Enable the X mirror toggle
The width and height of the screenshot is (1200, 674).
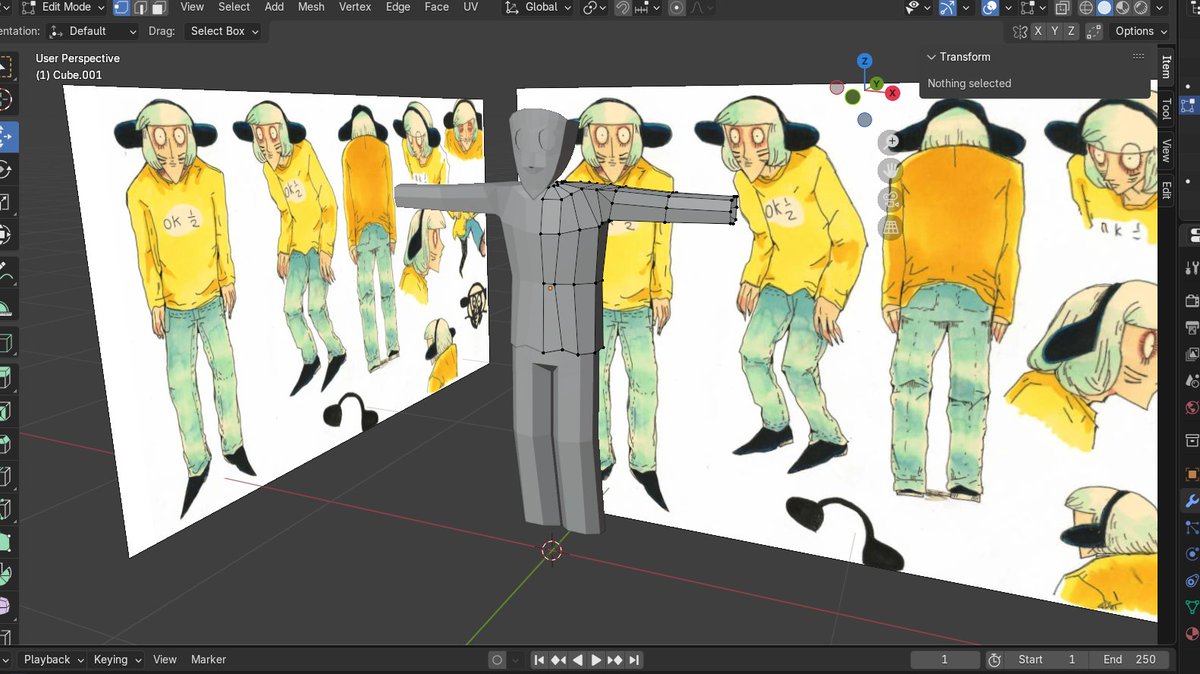coord(1038,31)
